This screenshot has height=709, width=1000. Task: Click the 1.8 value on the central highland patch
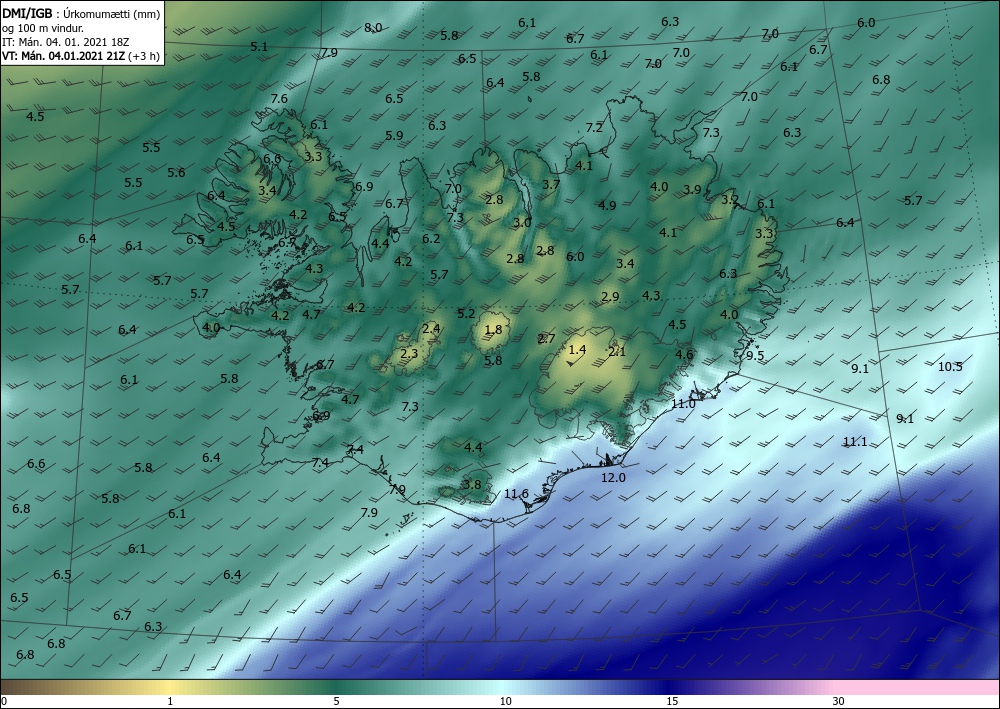click(x=494, y=330)
